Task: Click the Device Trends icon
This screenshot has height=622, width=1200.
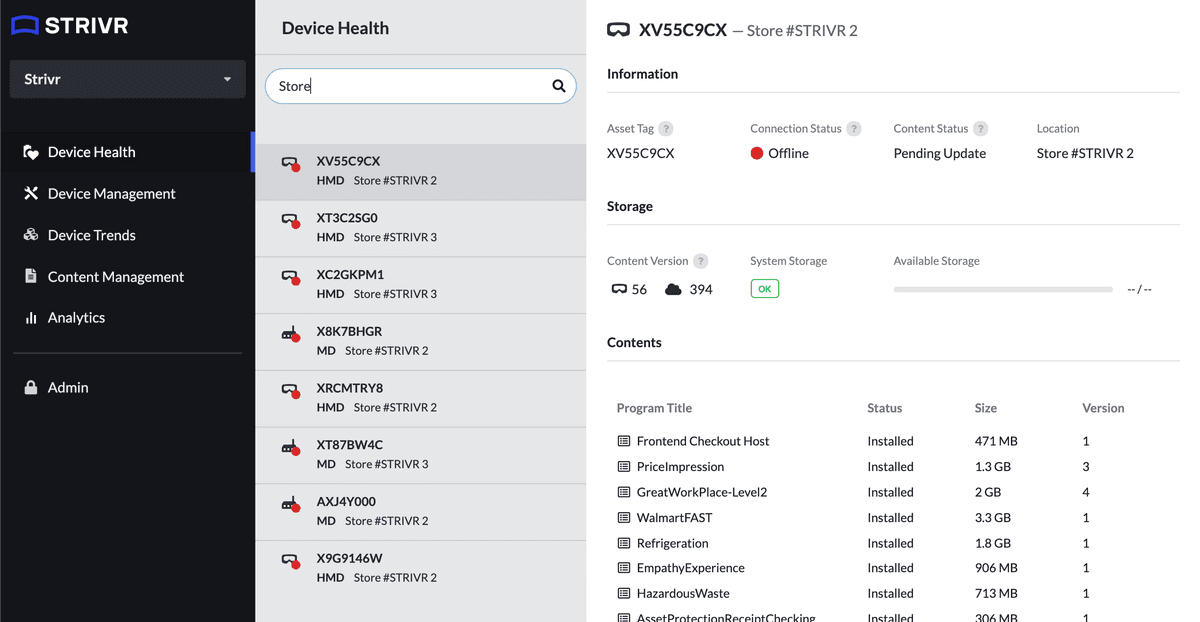Action: tap(31, 235)
